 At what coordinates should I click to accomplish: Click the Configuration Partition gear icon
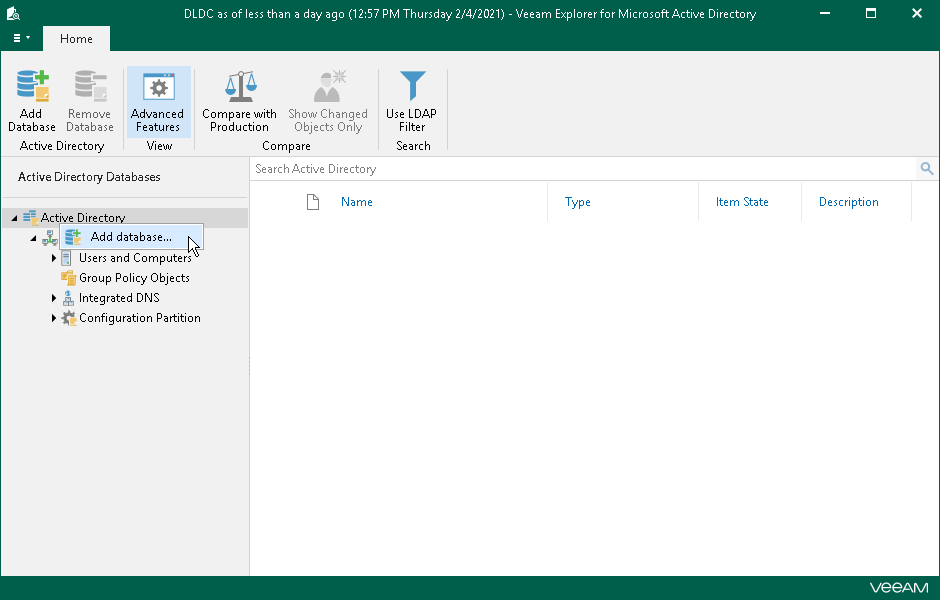point(69,318)
